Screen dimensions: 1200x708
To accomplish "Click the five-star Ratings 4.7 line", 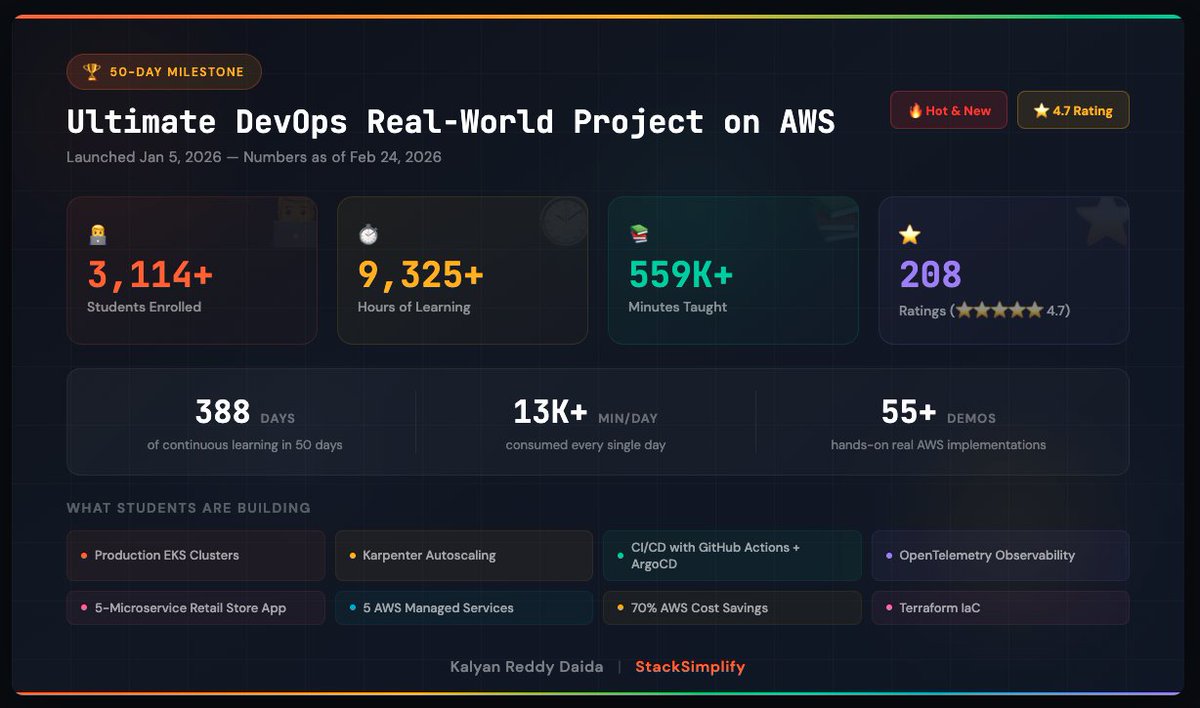I will (x=985, y=311).
